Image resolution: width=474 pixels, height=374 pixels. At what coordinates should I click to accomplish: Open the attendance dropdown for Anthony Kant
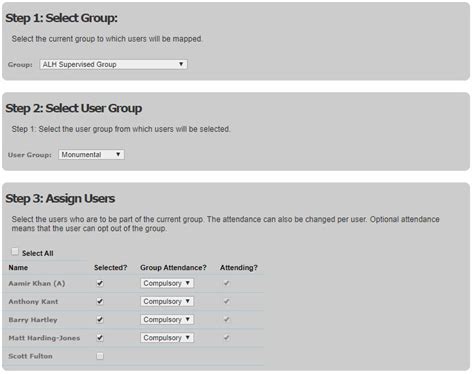coord(167,301)
